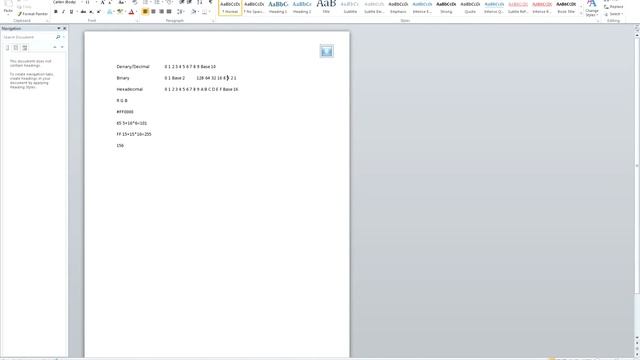Apply the Strong style
This screenshot has width=640, height=360.
446,8
